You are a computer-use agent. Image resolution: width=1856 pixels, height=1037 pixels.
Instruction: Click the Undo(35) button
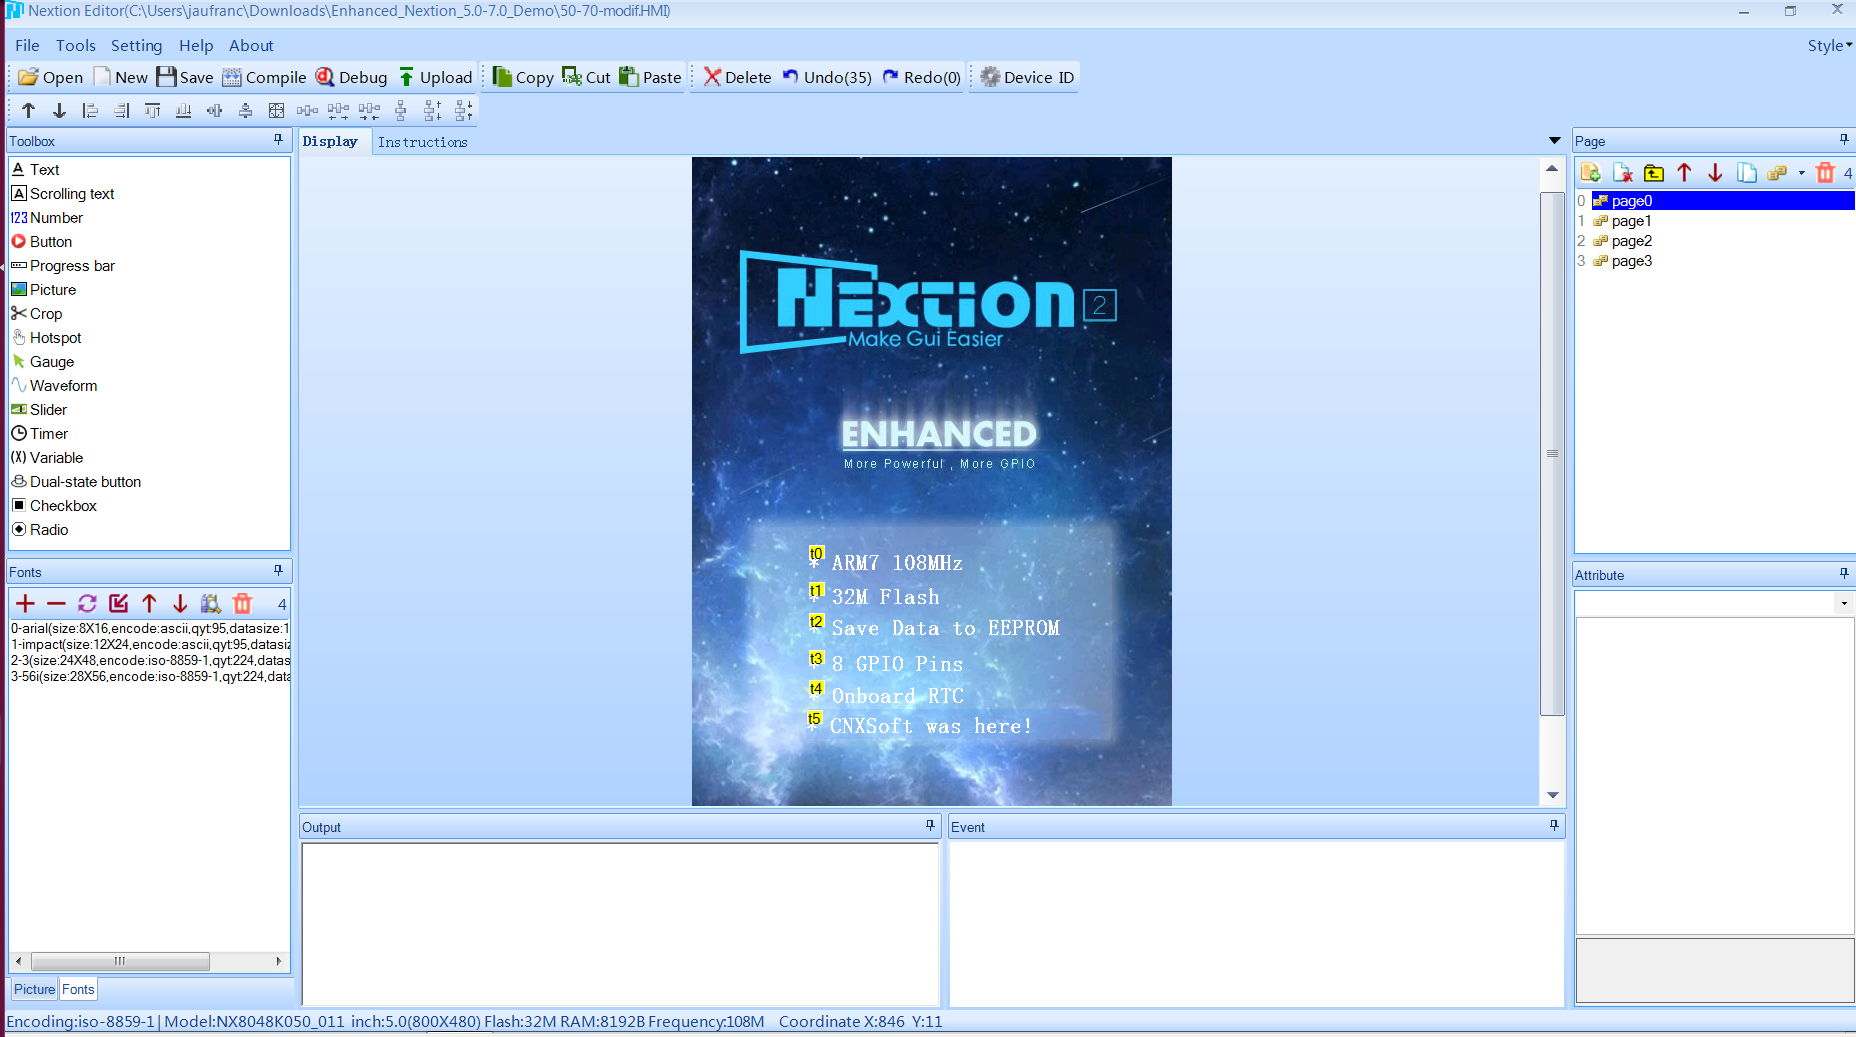[x=827, y=77]
